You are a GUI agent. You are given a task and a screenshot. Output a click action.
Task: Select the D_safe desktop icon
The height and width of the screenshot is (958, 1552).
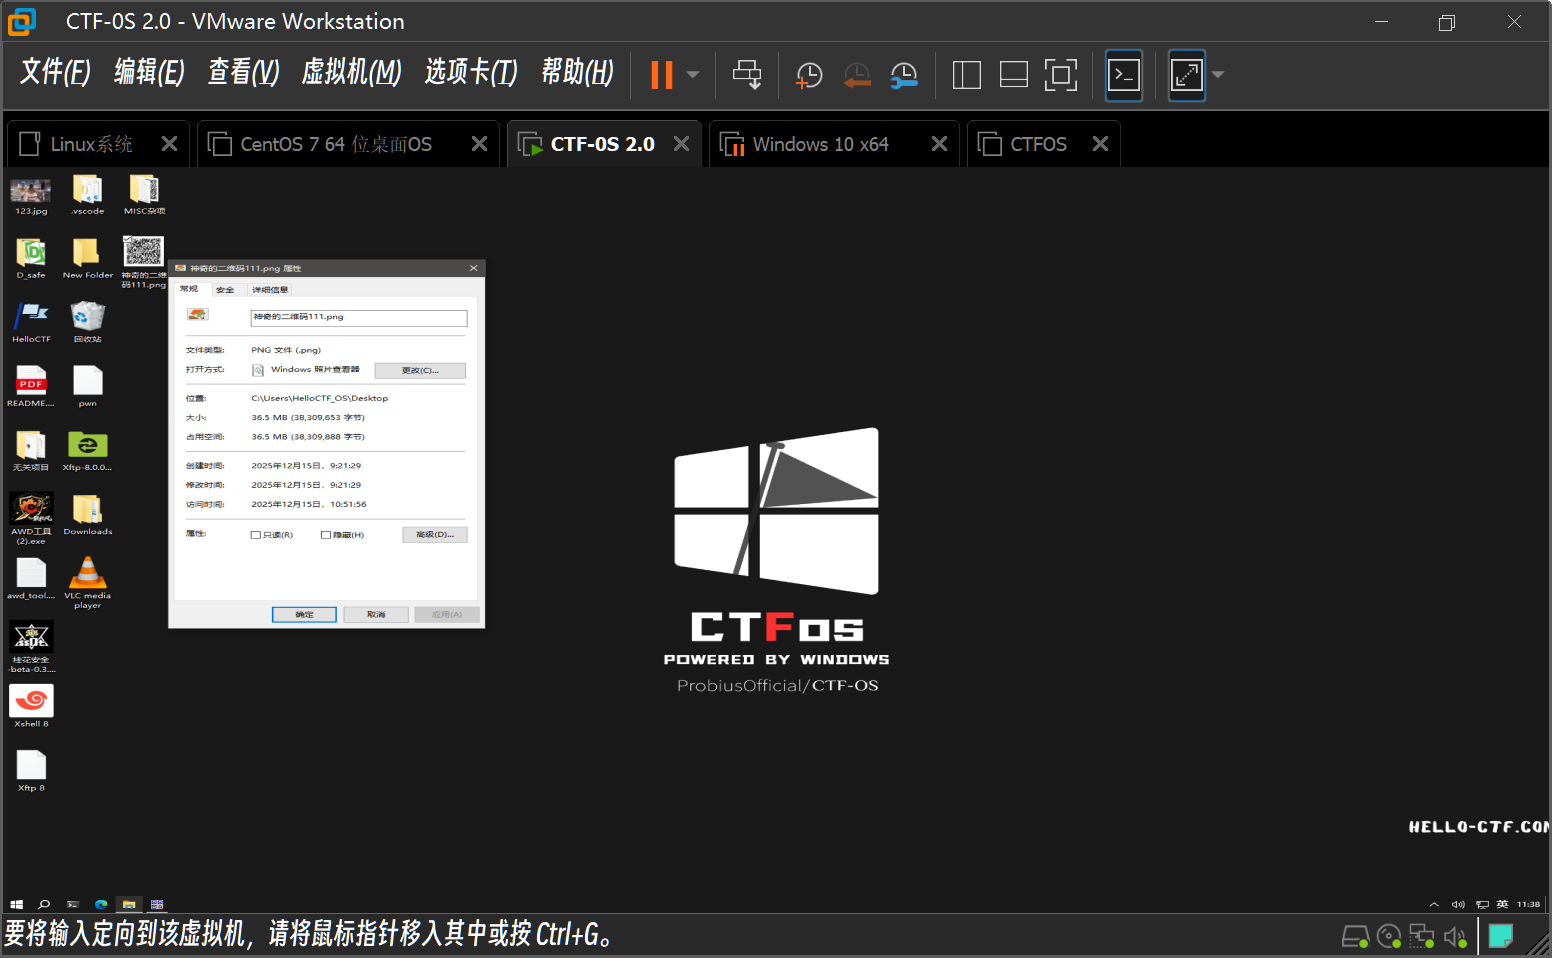(31, 259)
